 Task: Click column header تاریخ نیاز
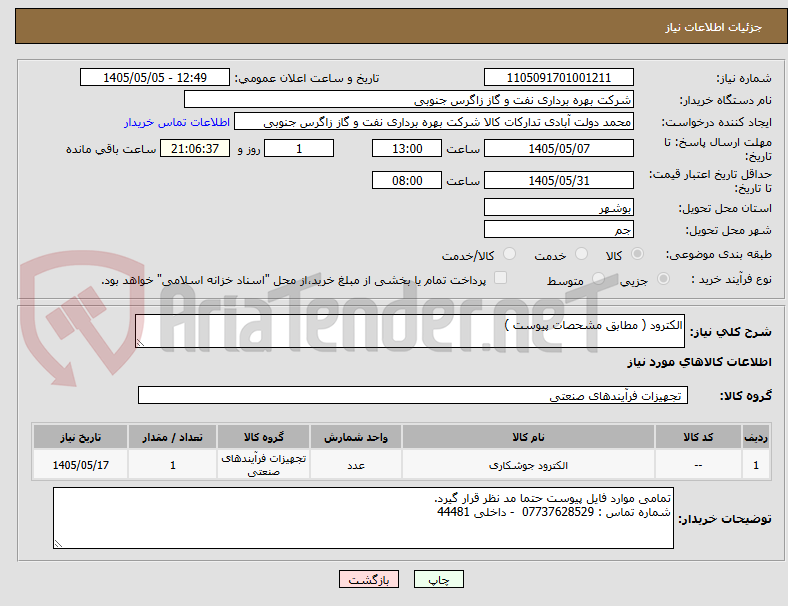(80, 437)
